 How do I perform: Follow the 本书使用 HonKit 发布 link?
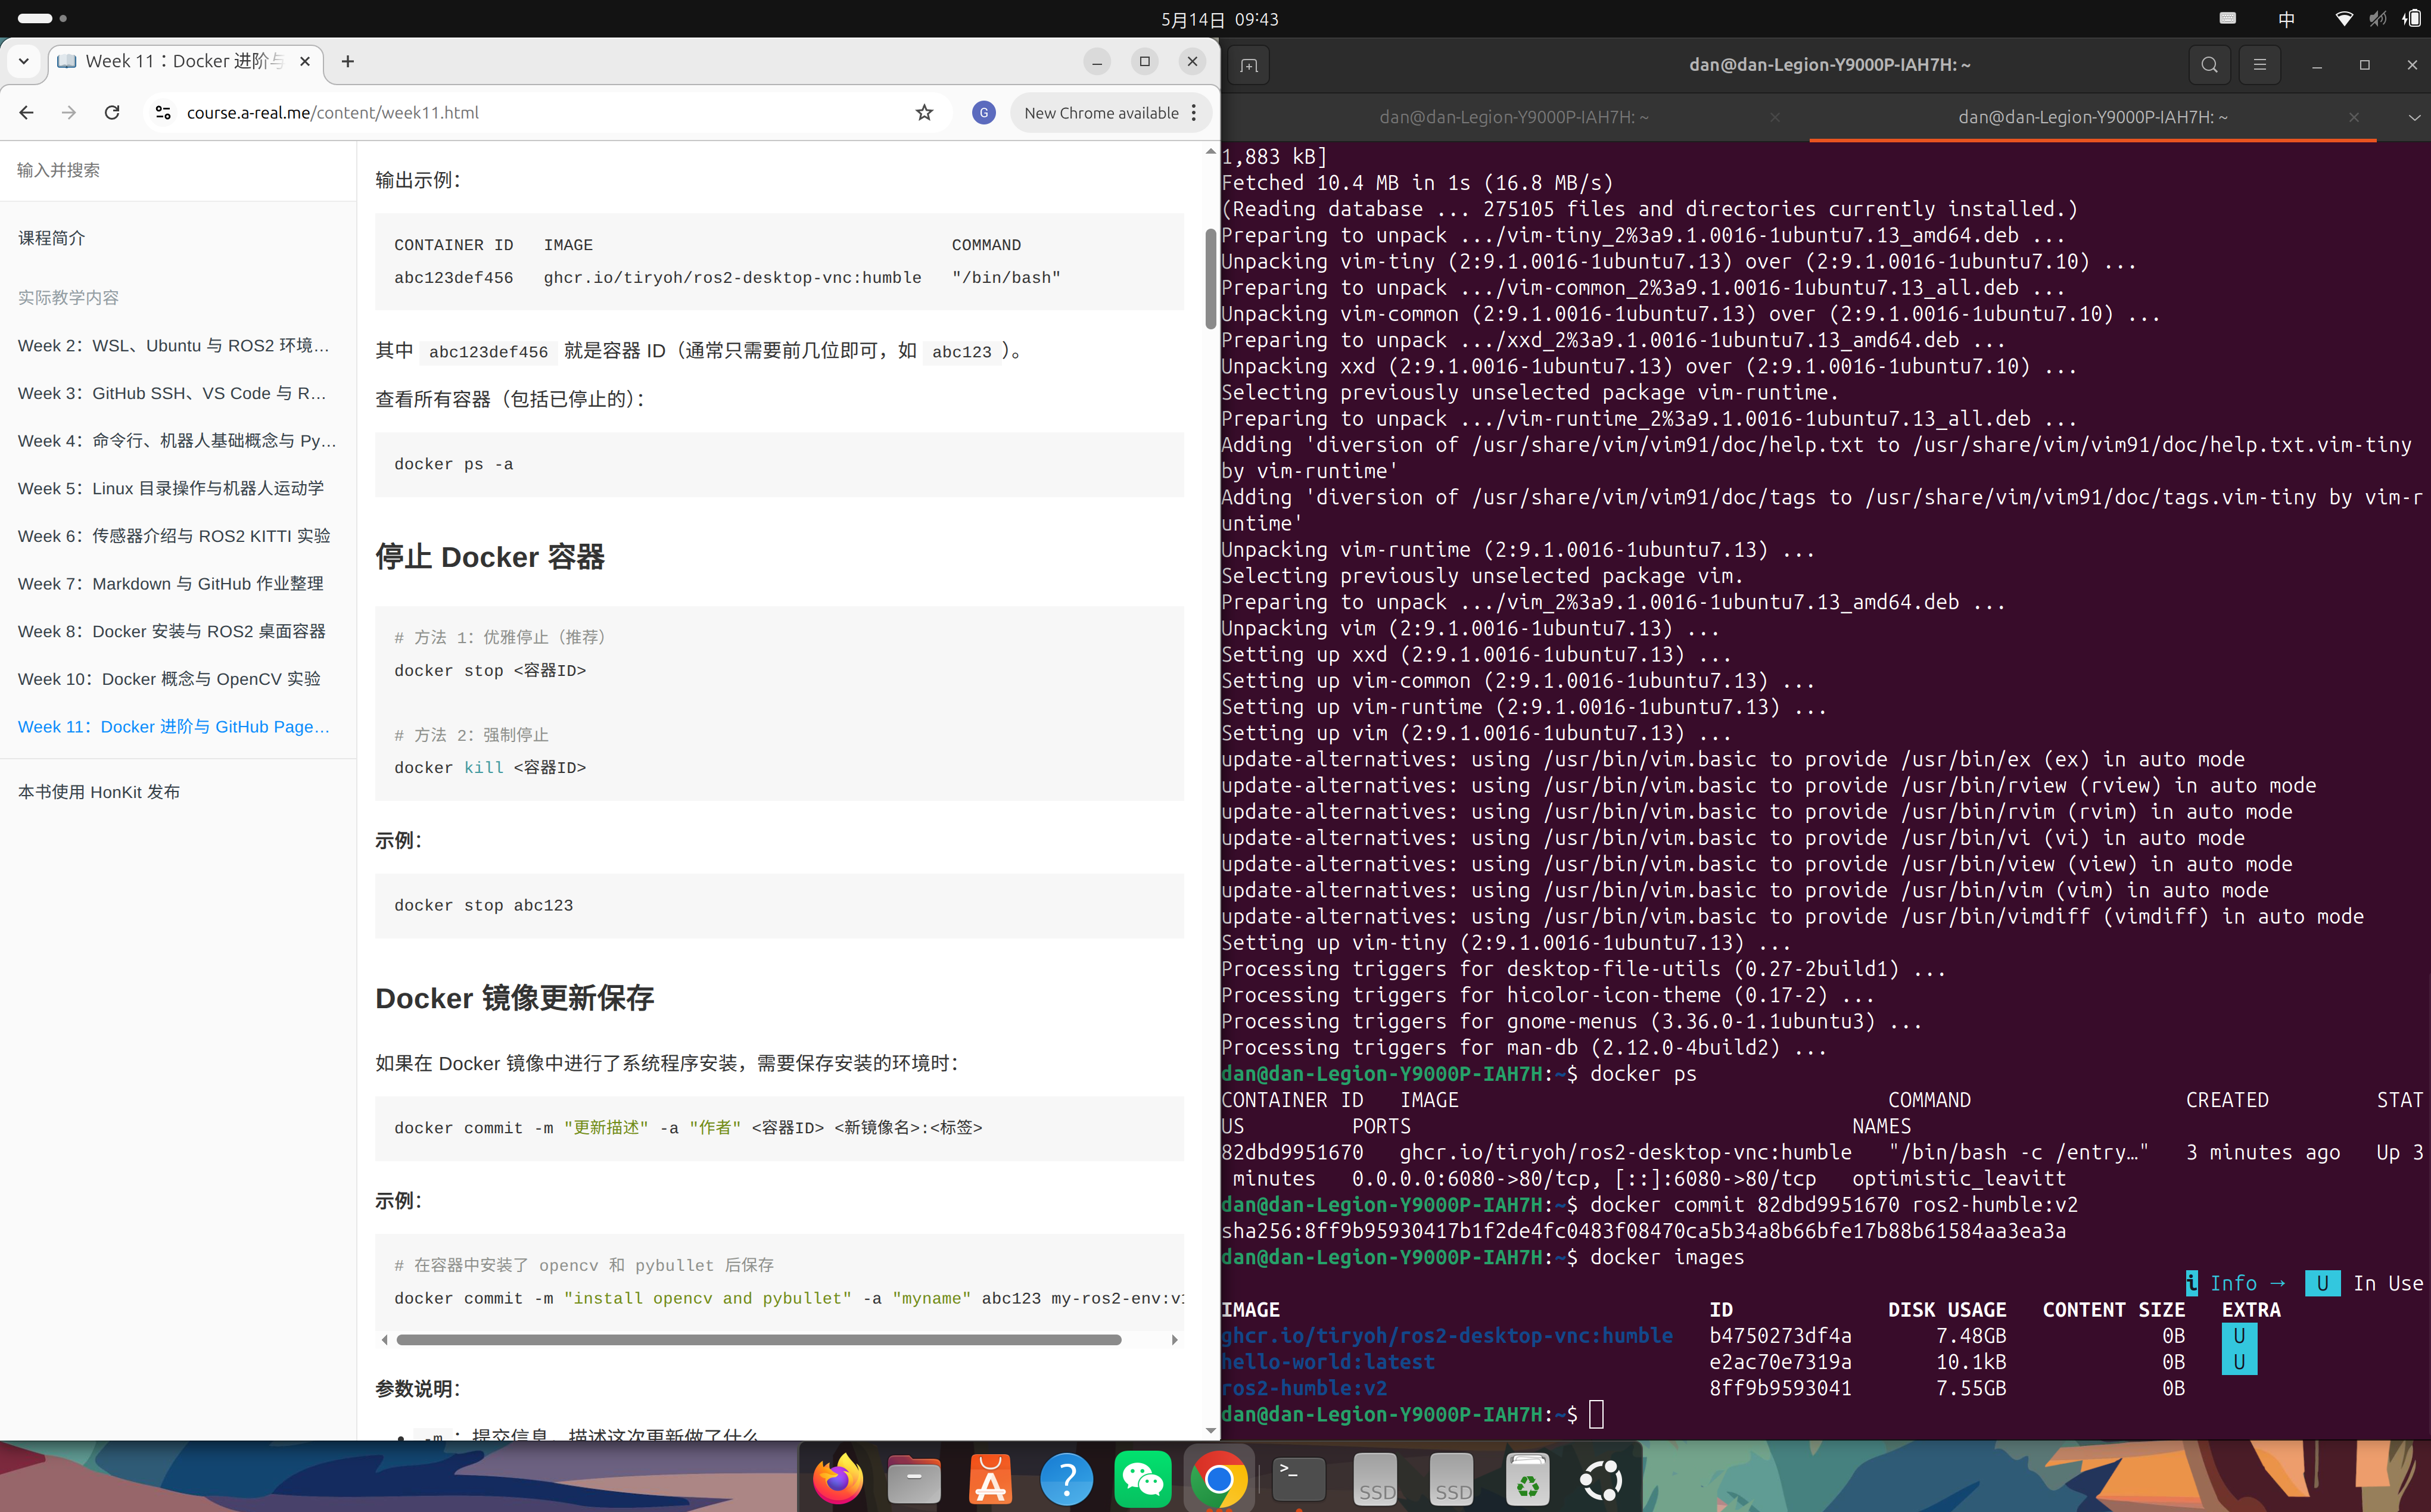[99, 792]
